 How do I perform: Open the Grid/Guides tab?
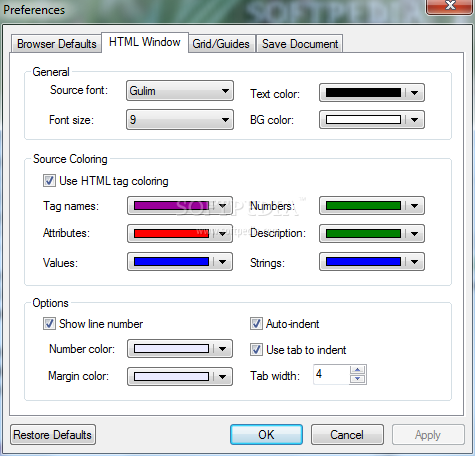point(221,44)
